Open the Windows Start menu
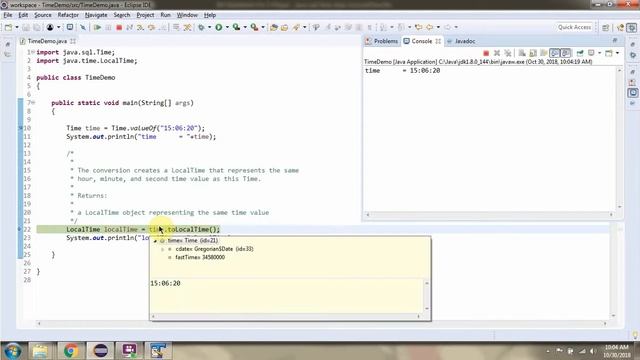Viewport: 640px width, 360px height. pyautogui.click(x=13, y=351)
